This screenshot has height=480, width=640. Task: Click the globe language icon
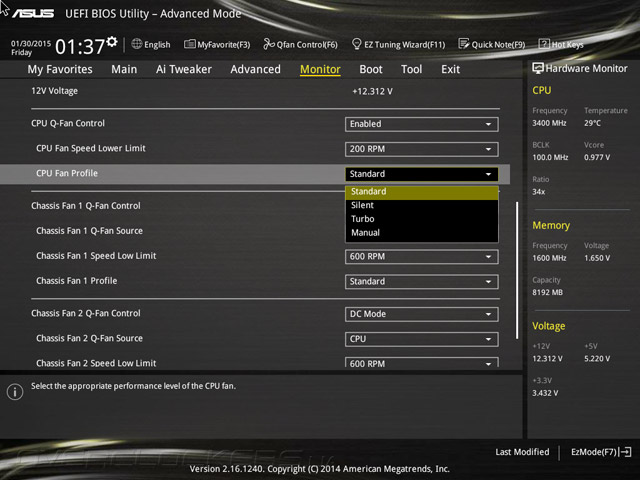[x=137, y=44]
